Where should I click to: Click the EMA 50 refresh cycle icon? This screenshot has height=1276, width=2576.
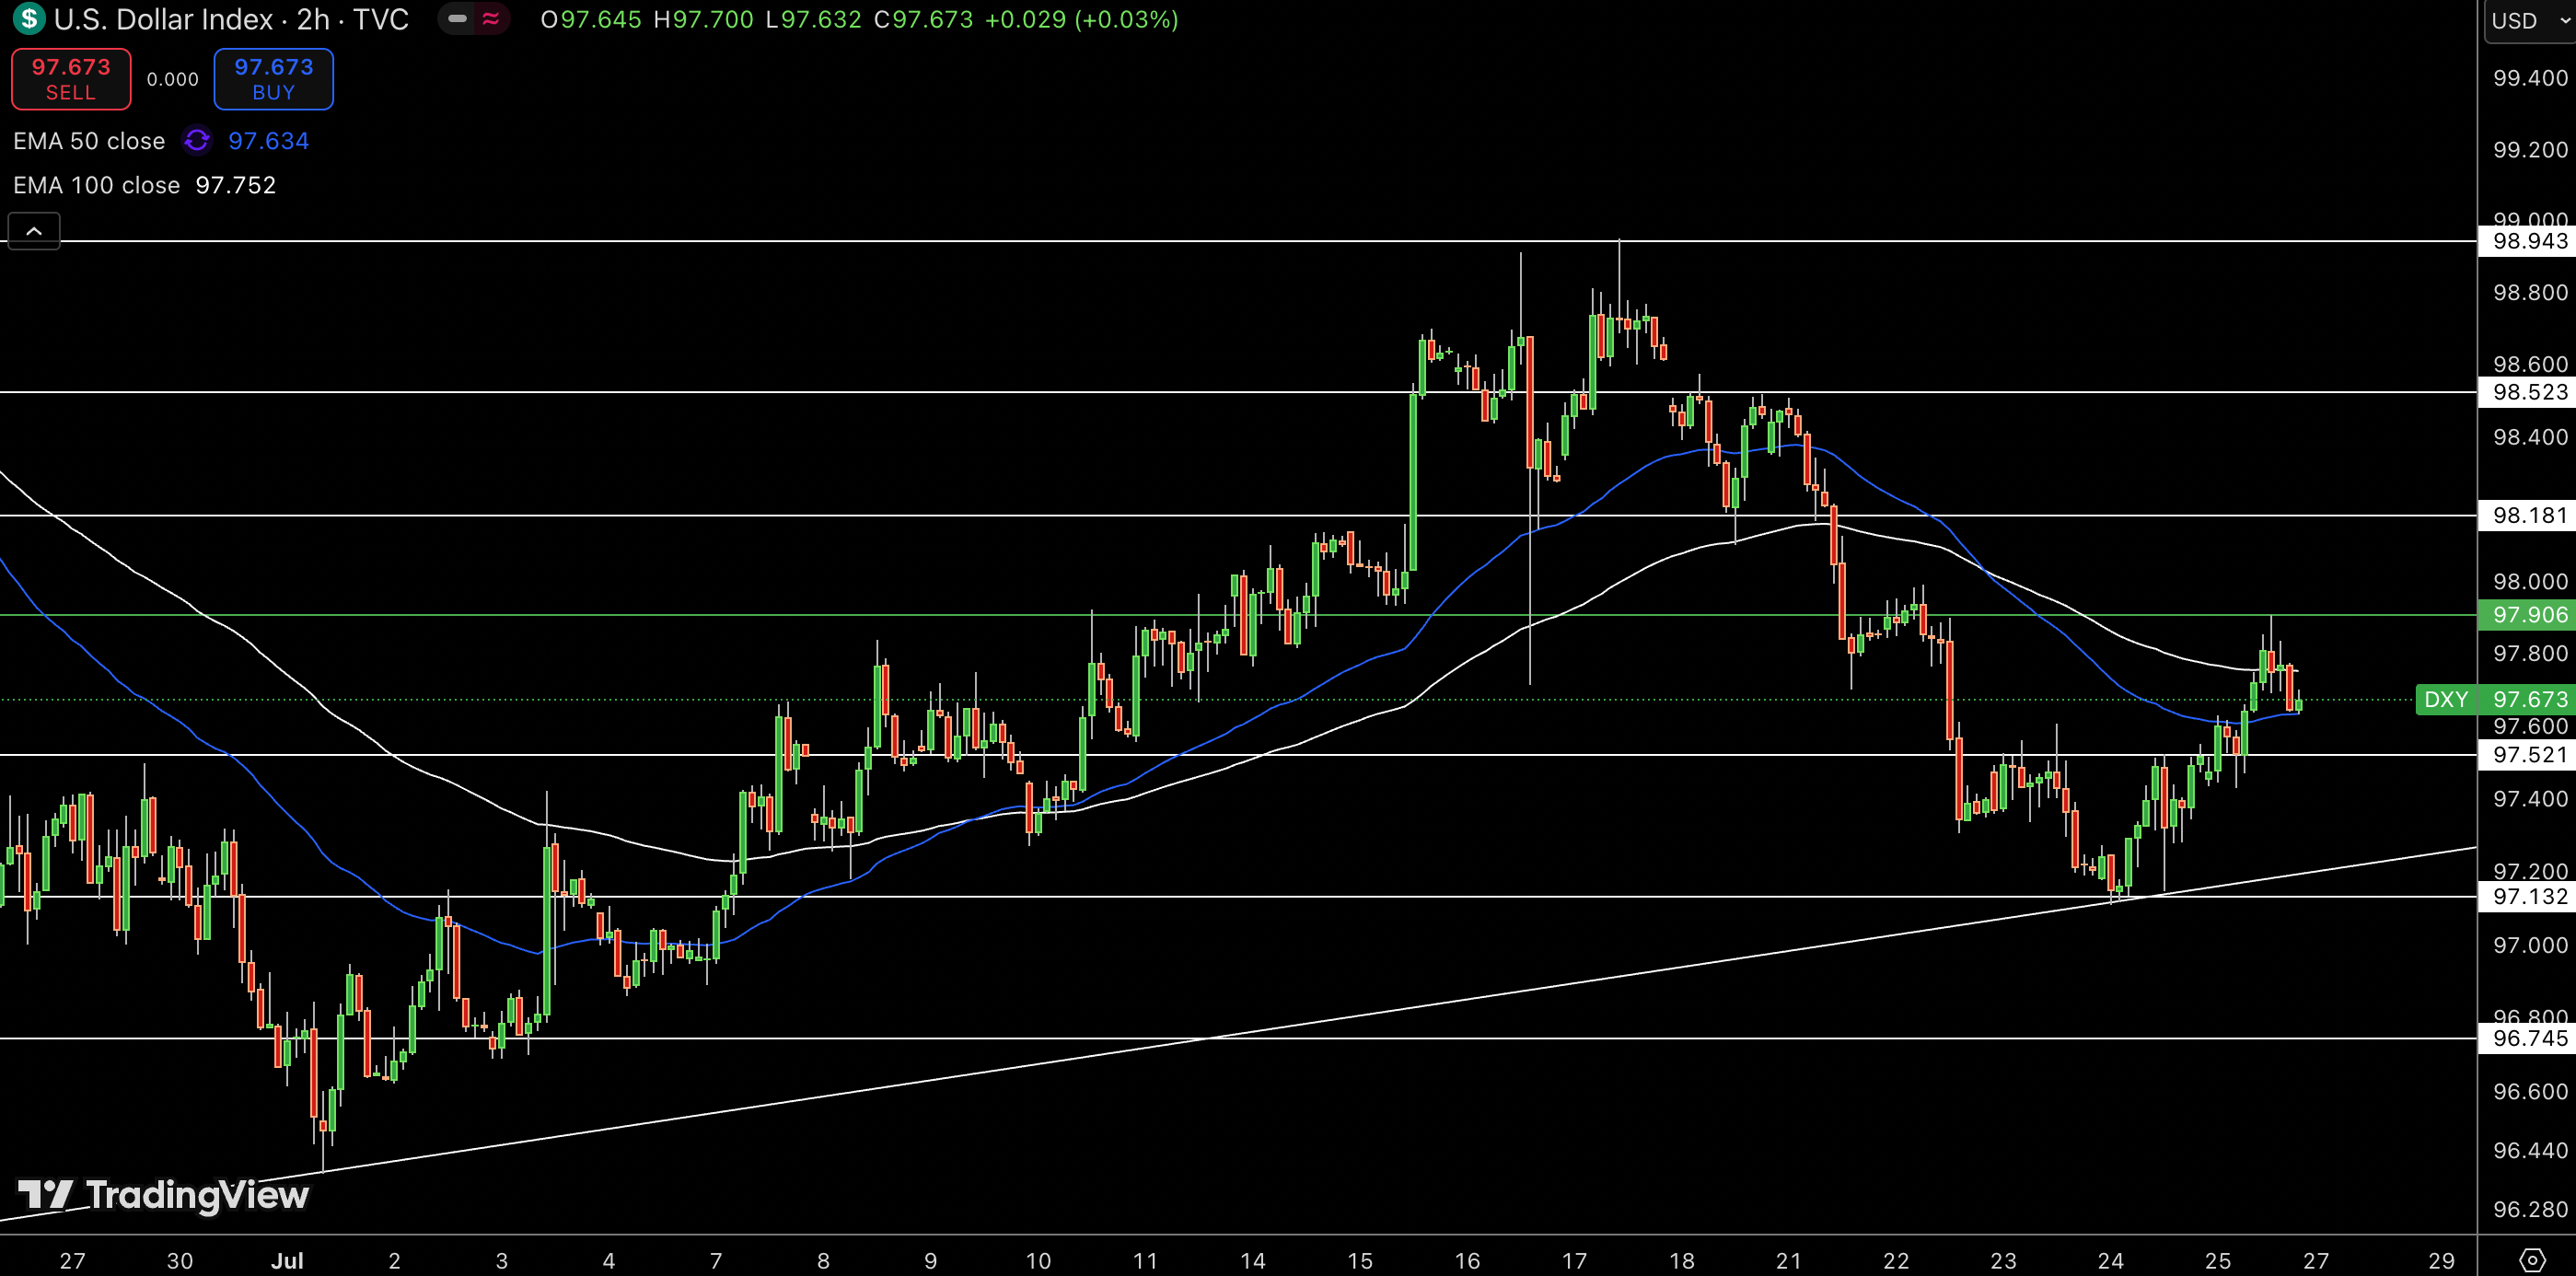click(x=197, y=141)
